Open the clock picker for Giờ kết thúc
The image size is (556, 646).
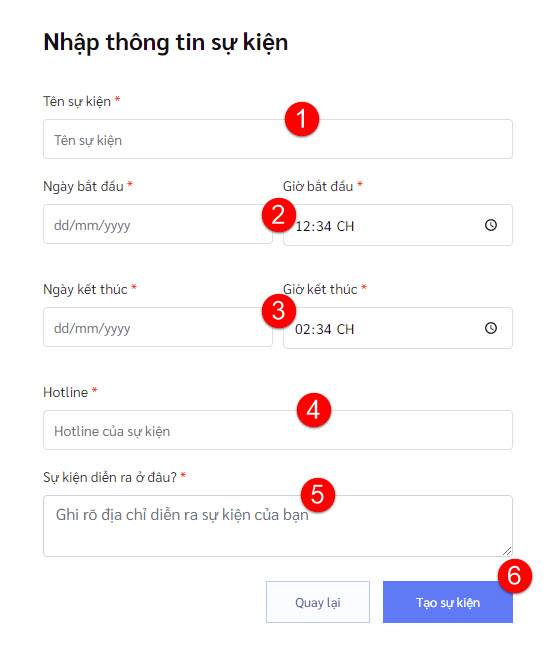coord(491,328)
